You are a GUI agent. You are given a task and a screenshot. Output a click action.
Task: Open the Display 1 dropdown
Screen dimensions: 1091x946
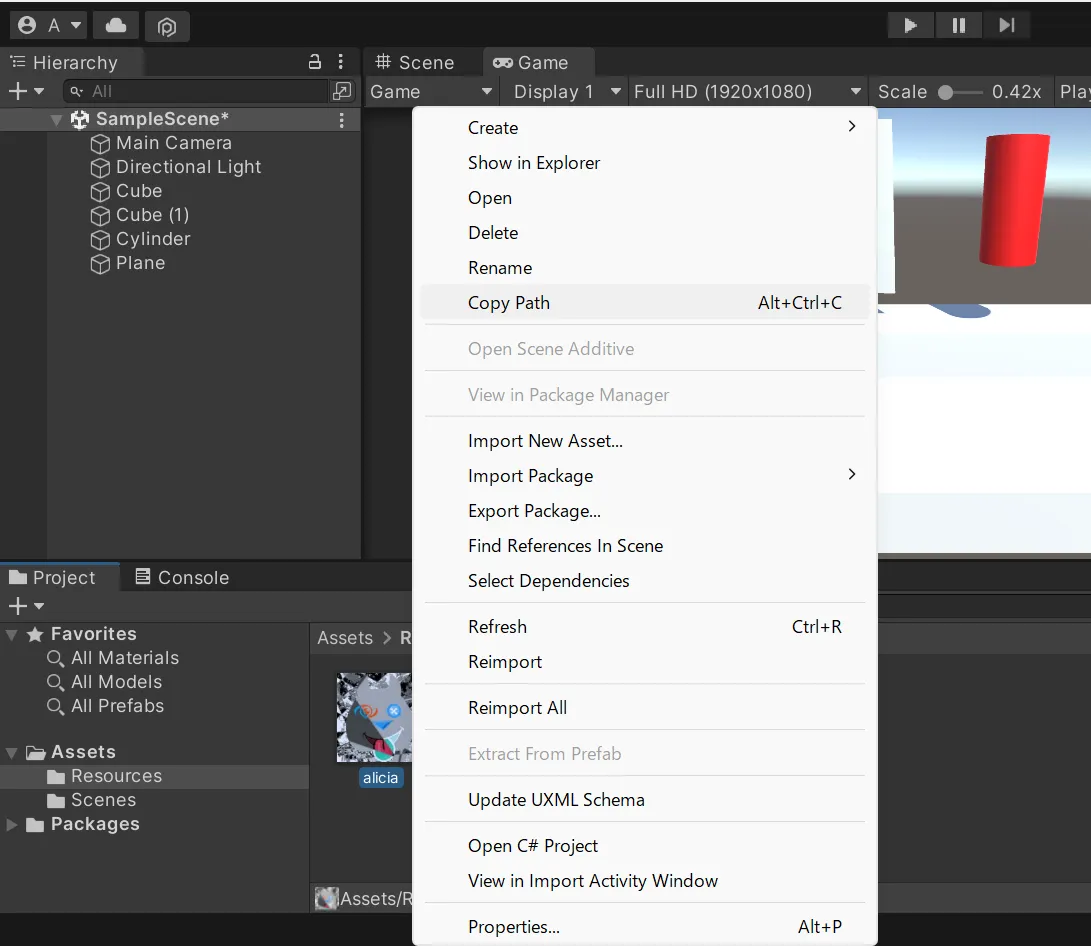(x=566, y=92)
